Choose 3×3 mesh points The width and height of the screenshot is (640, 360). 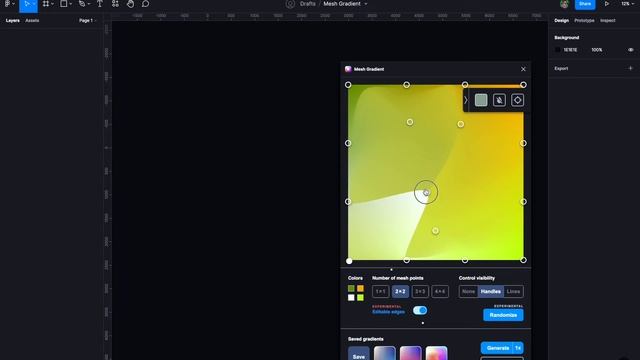point(420,291)
